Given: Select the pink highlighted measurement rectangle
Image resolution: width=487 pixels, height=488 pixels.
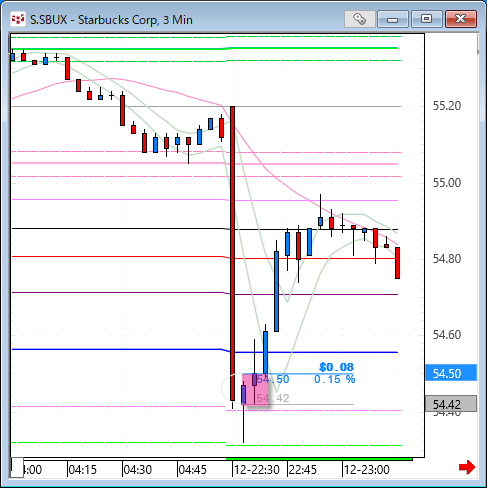Looking at the screenshot, I should click(255, 389).
